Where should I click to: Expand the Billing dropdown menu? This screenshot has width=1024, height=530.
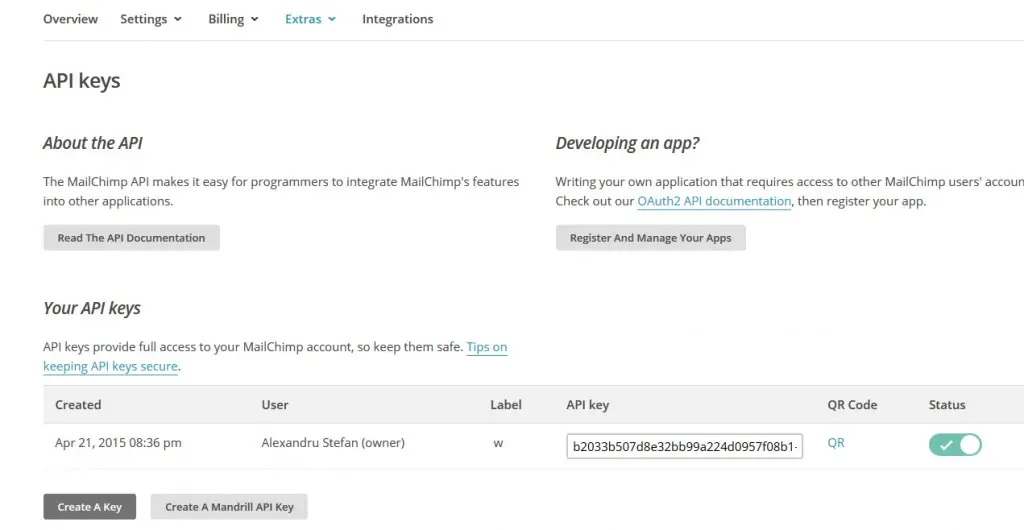[233, 19]
